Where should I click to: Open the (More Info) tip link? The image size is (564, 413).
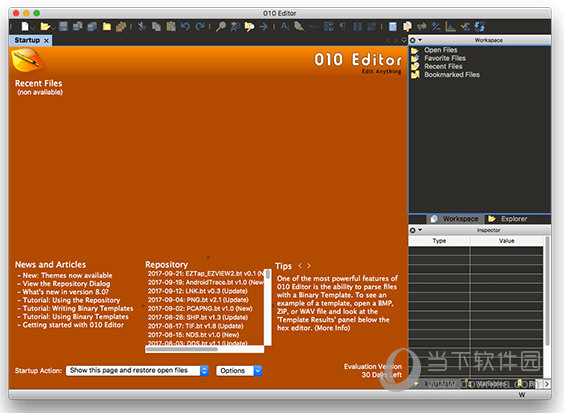point(332,328)
